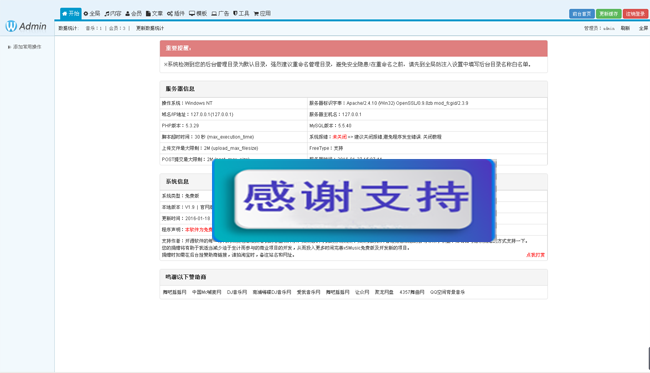Select the monitor icon for 模板
The image size is (650, 373).
(192, 14)
